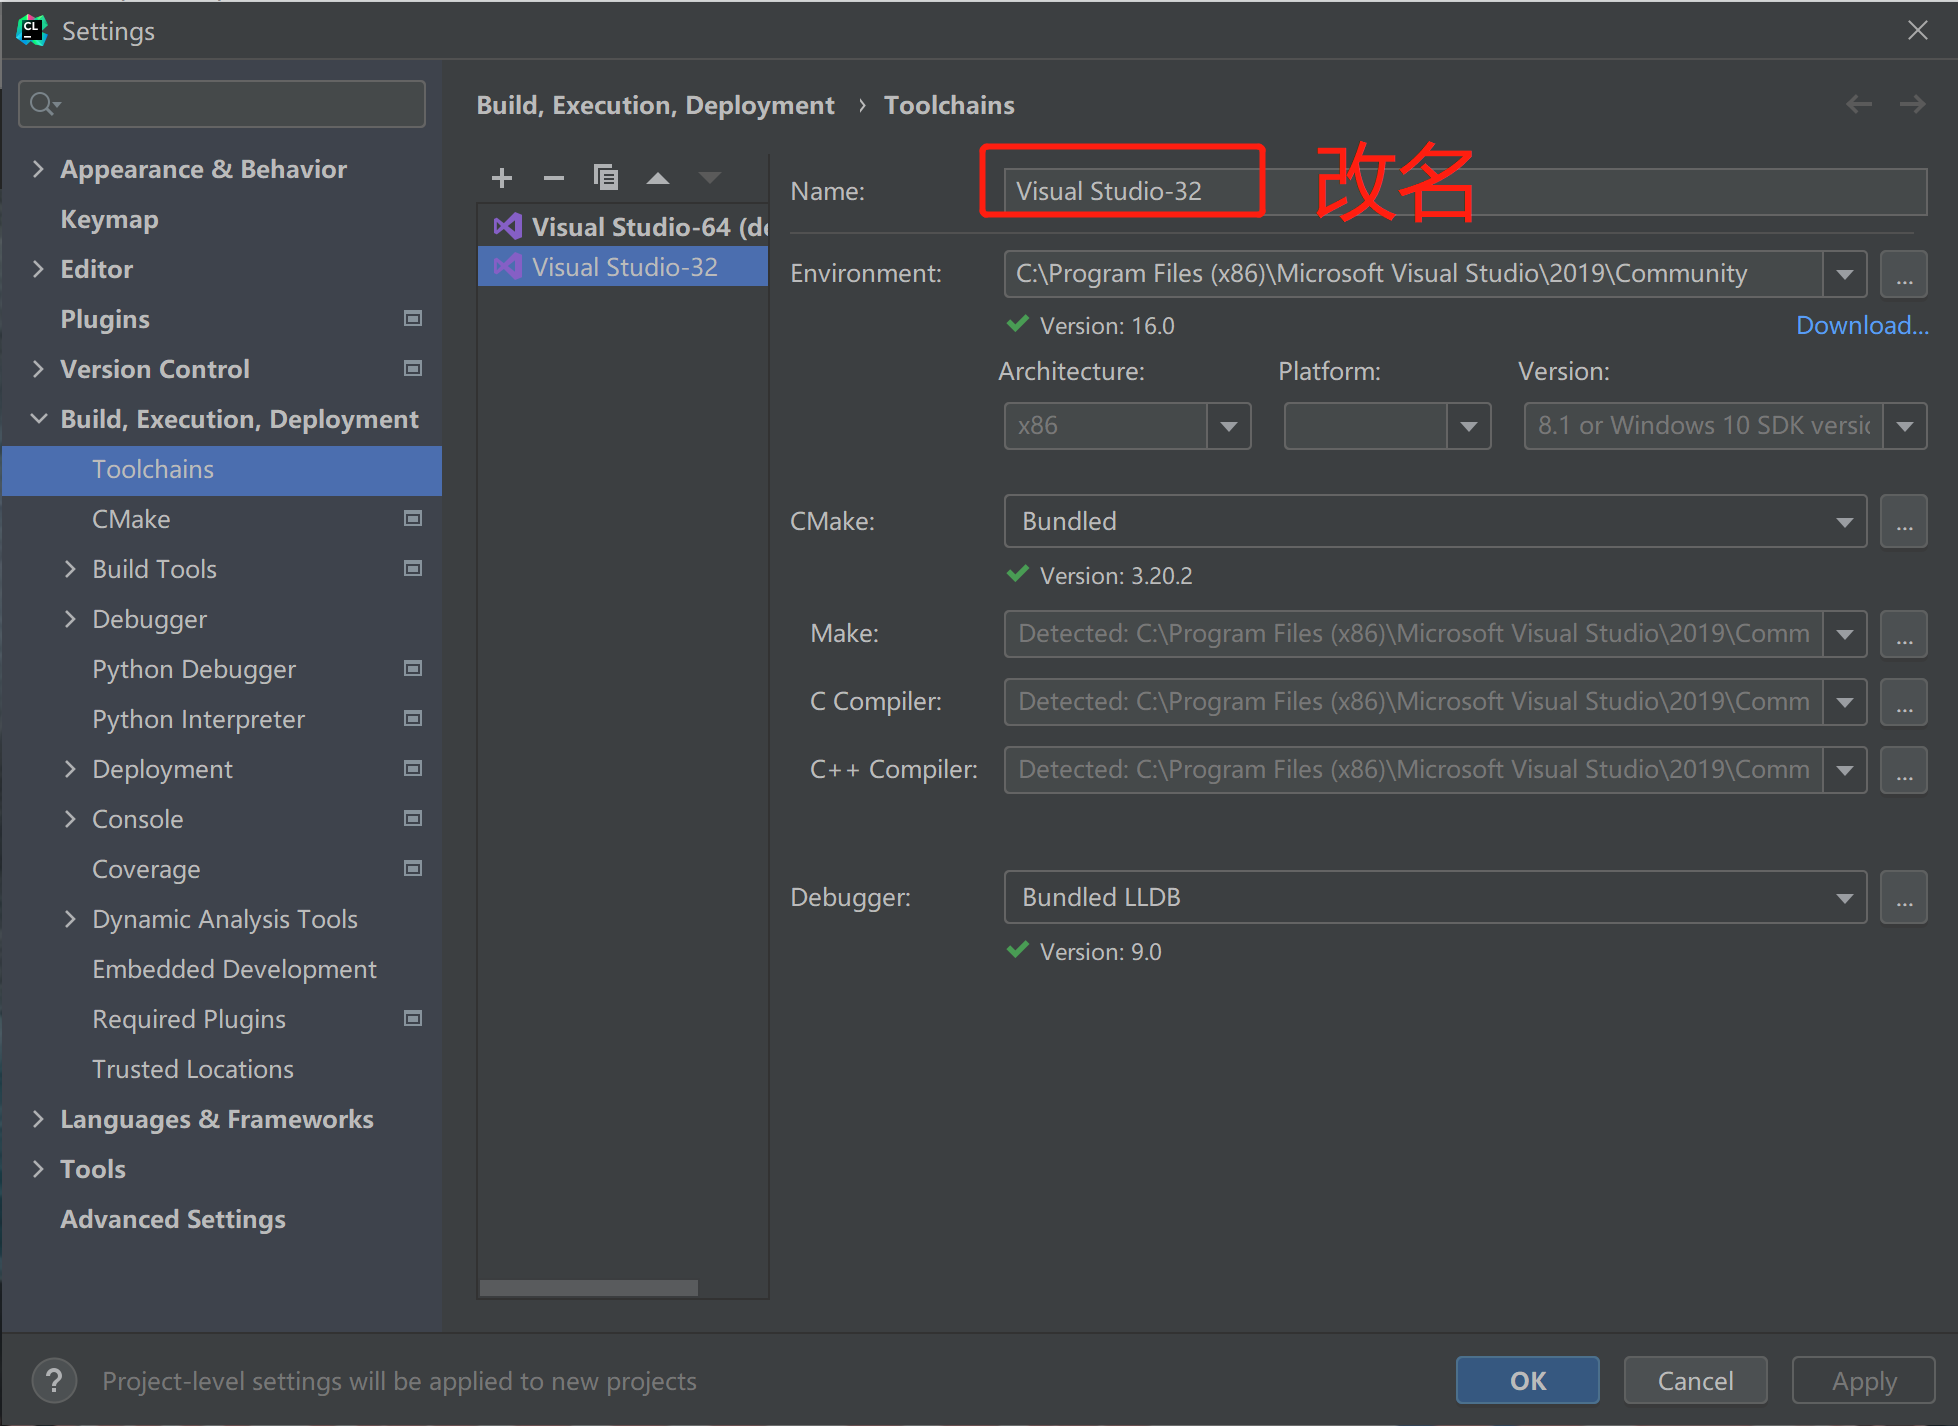Click the Python Debugger project-level icon
The height and width of the screenshot is (1426, 1958).
pyautogui.click(x=412, y=668)
